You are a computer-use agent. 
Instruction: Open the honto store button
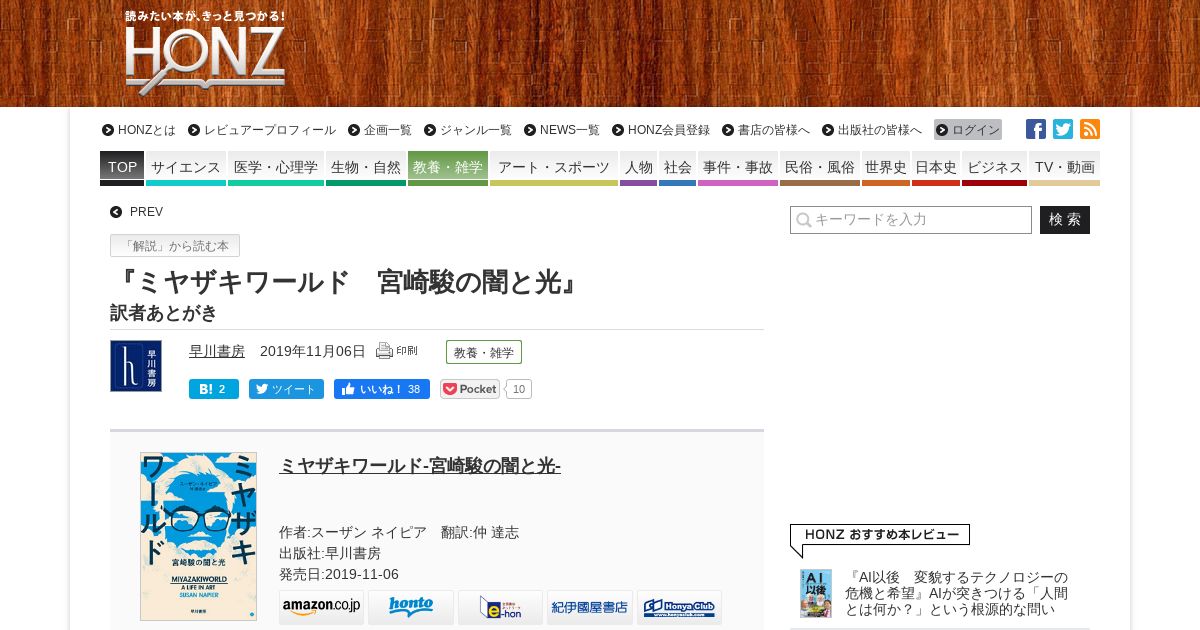pos(411,607)
